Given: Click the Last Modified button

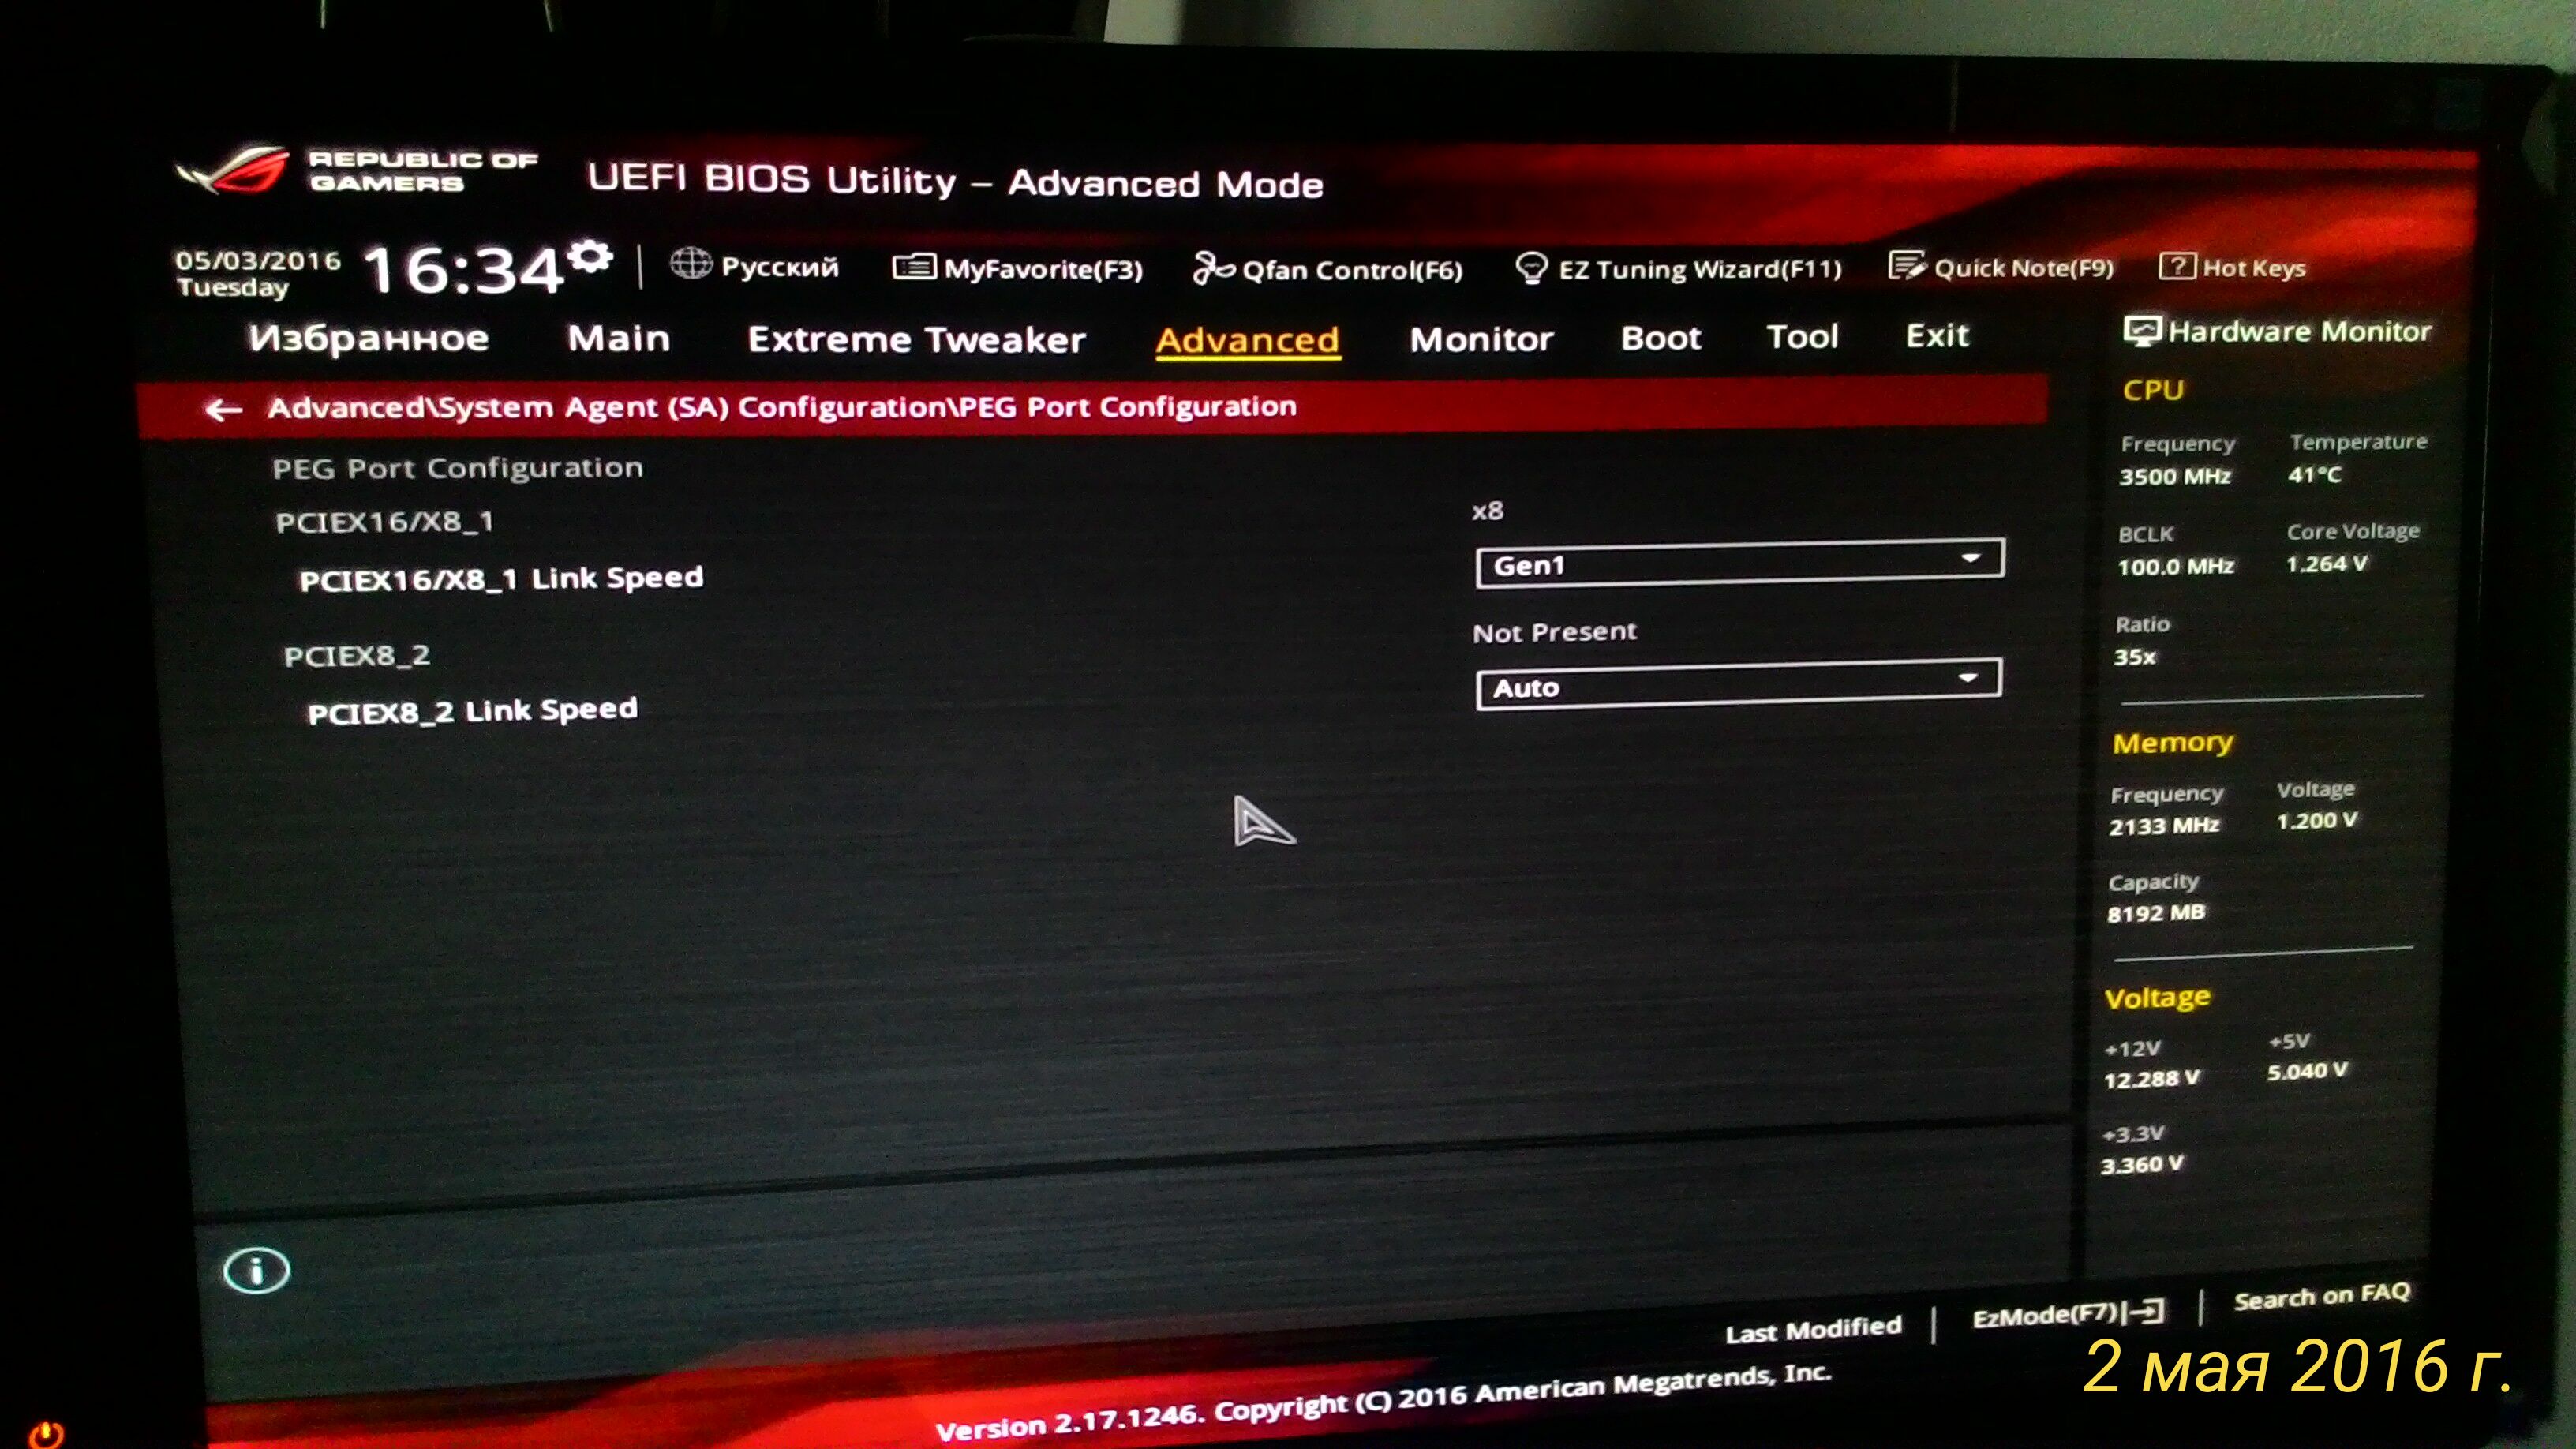Looking at the screenshot, I should pos(1812,1330).
